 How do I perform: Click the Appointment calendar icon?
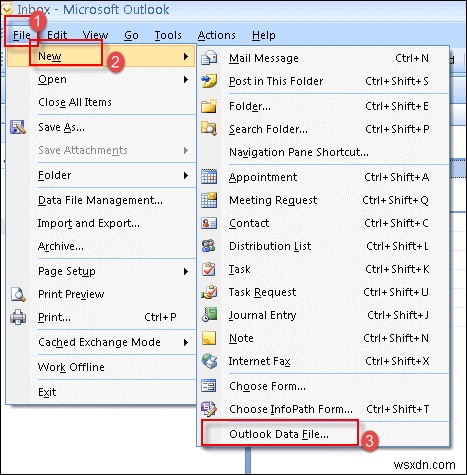click(209, 177)
